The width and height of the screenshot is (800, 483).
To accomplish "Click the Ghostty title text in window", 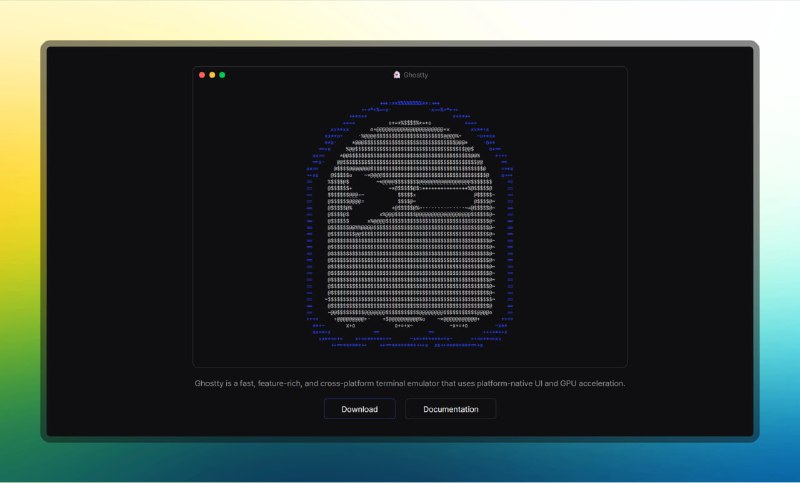I will [x=416, y=75].
